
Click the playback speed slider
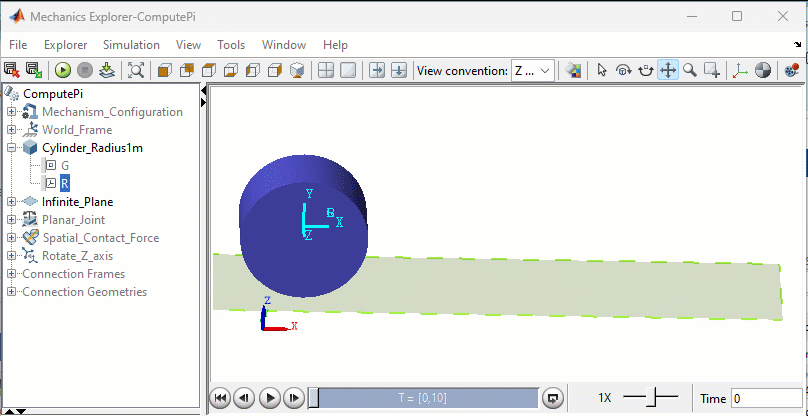click(651, 398)
